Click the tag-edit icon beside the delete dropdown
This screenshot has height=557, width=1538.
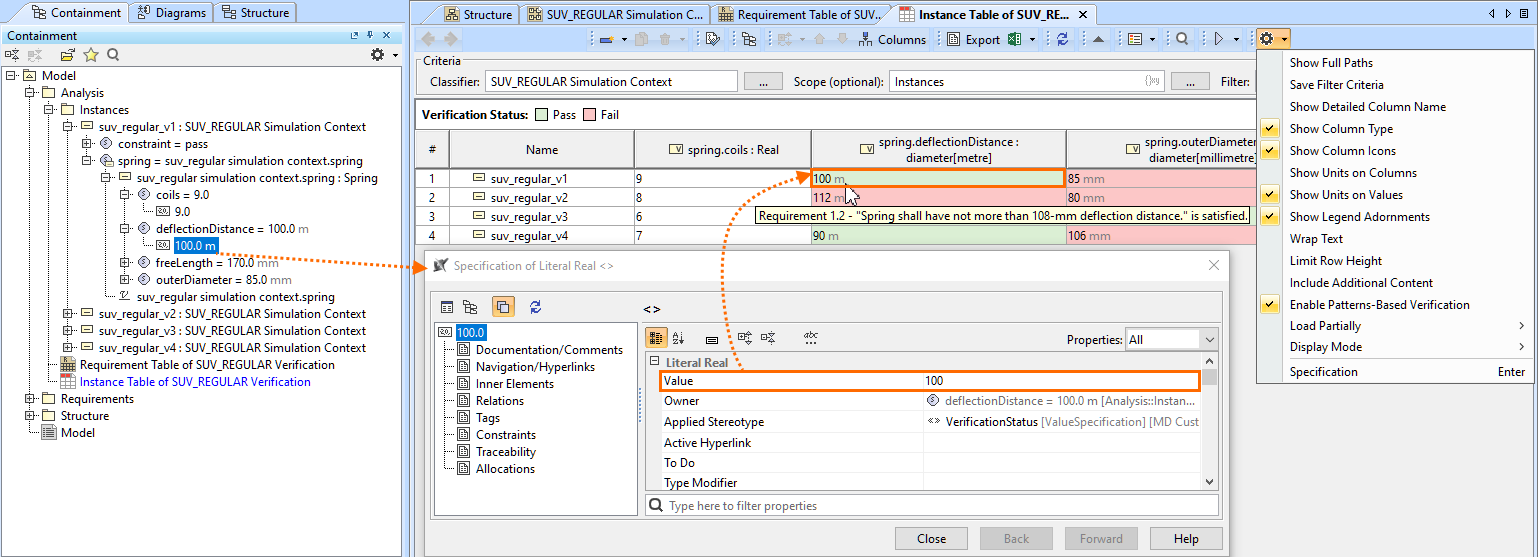coord(713,39)
